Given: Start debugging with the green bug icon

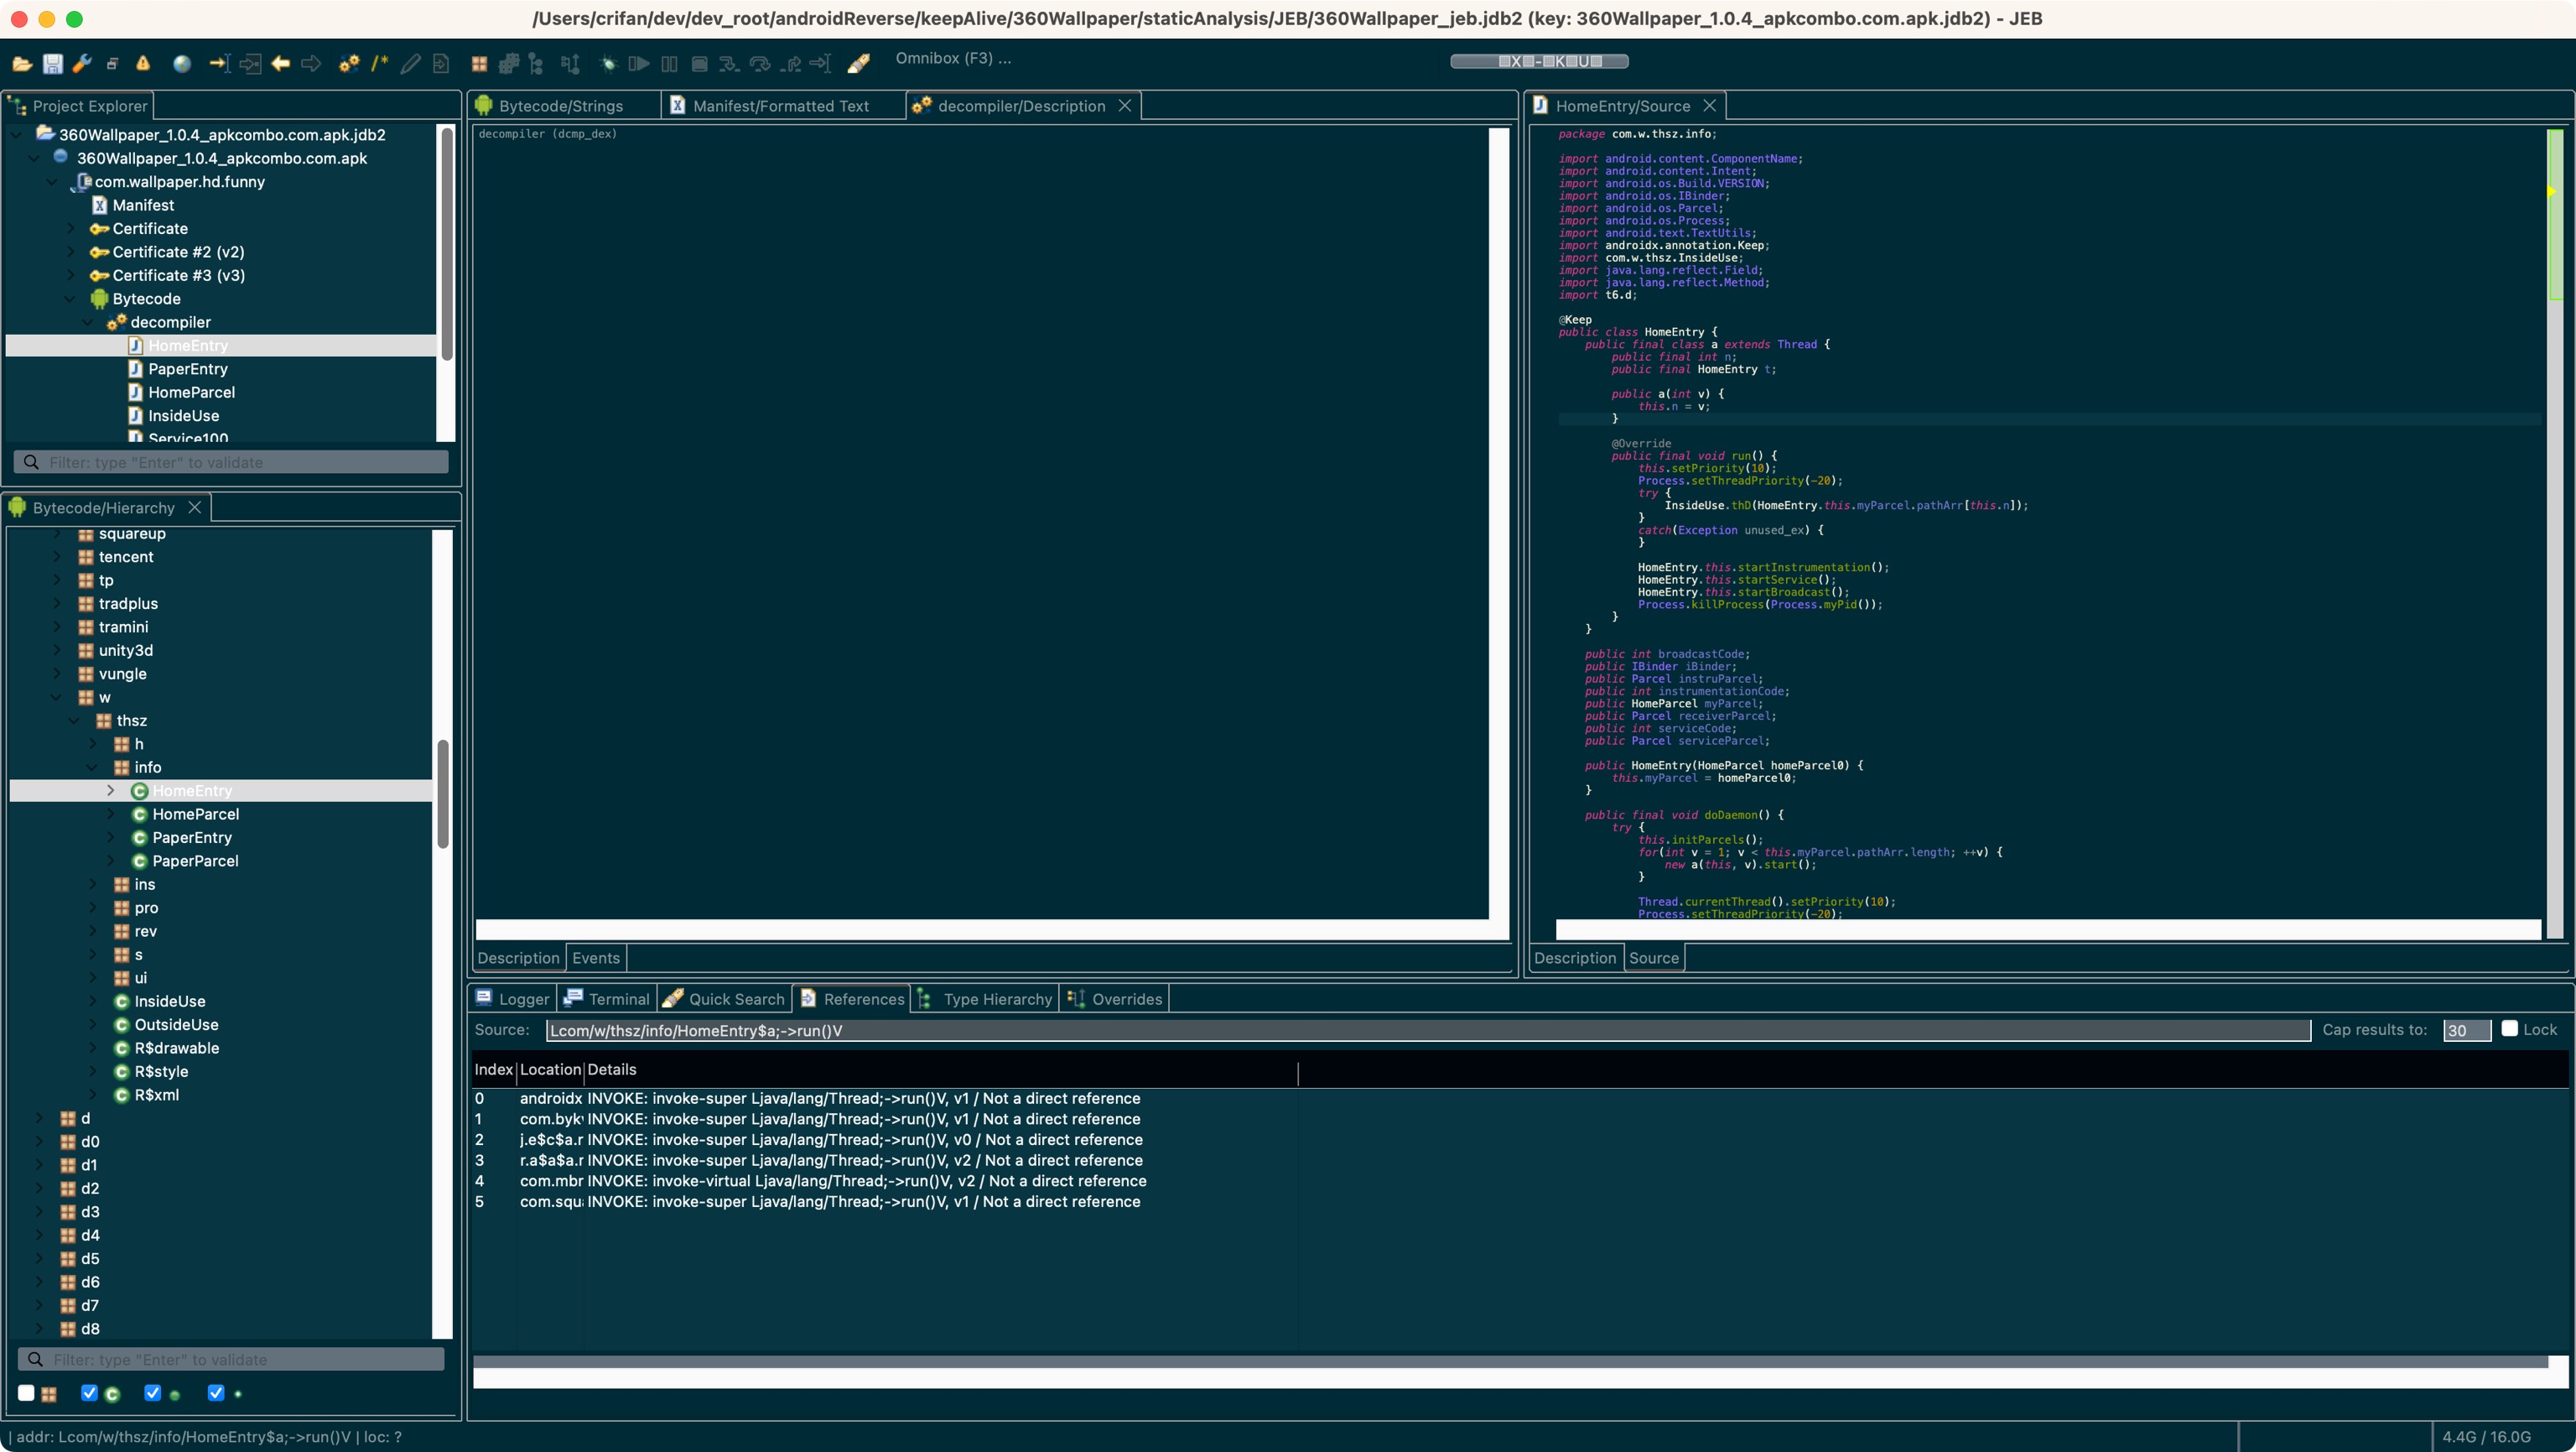Looking at the screenshot, I should click(608, 64).
